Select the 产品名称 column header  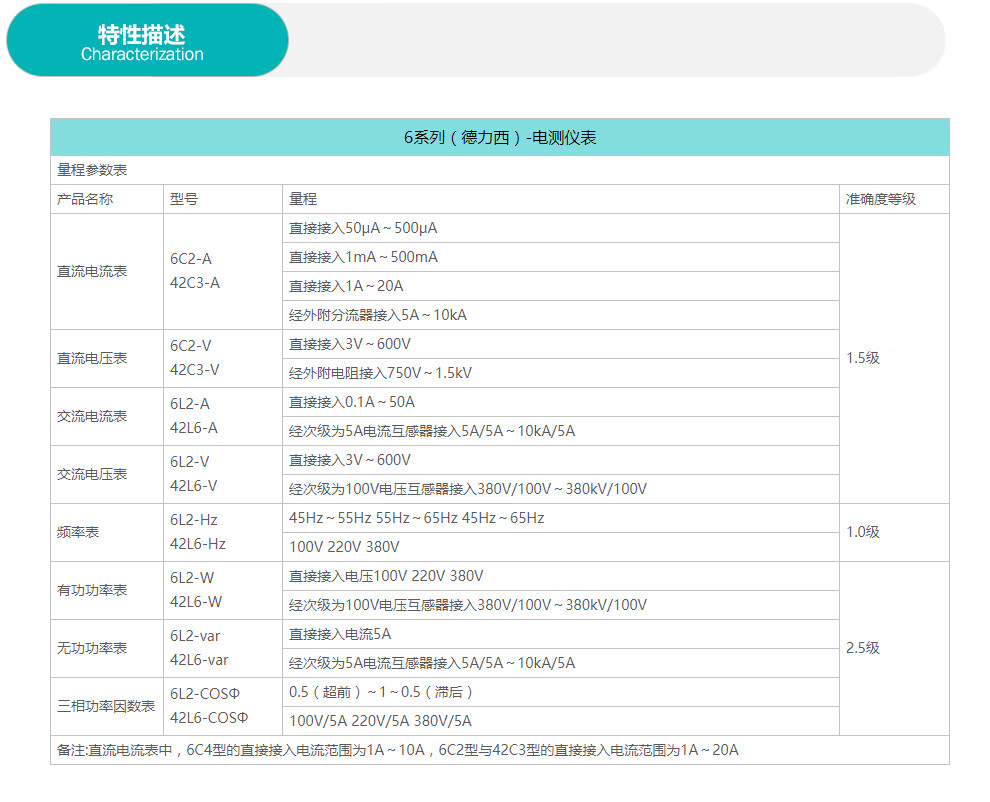tap(85, 199)
